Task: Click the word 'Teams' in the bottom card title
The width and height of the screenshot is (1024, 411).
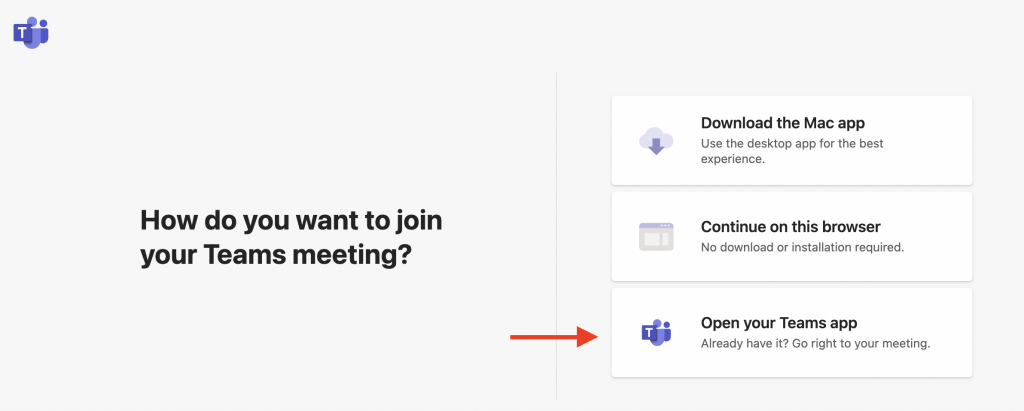Action: click(x=793, y=323)
